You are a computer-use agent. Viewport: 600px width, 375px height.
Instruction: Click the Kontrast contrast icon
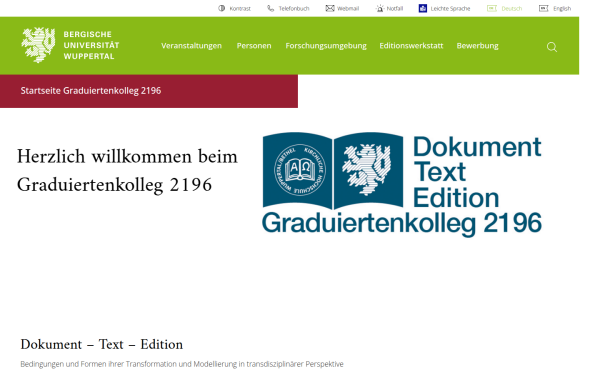click(222, 8)
